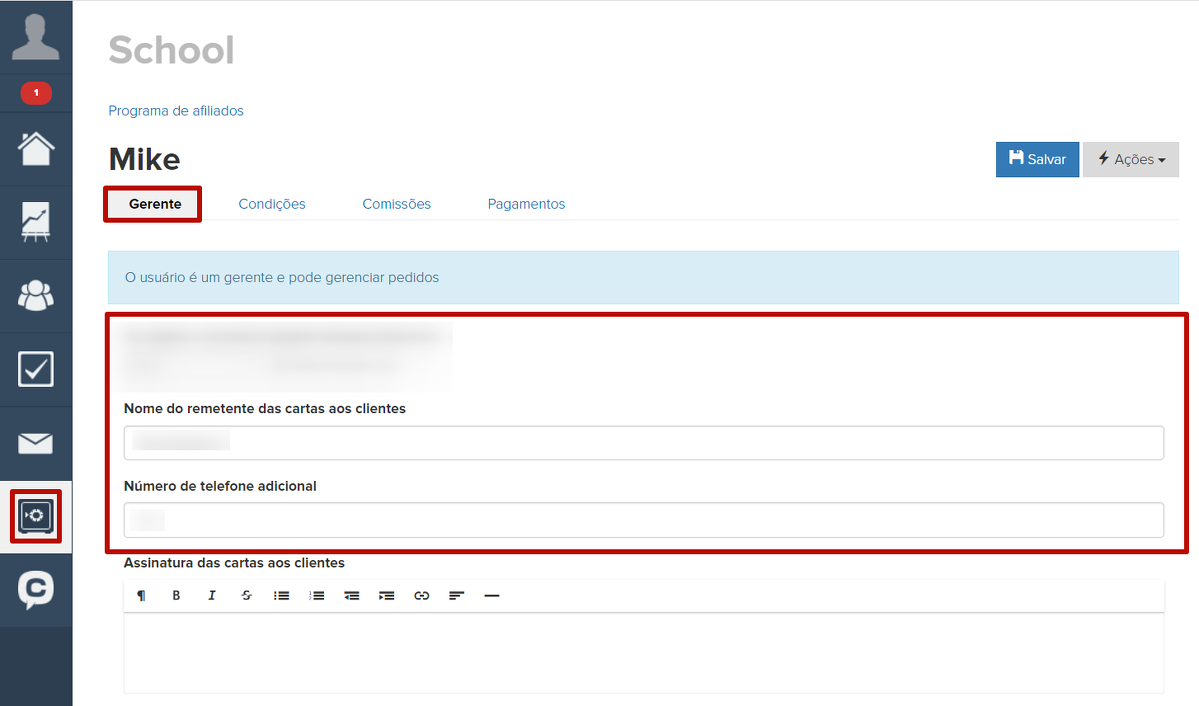Open the users group icon in sidebar
Screen dimensions: 1199x706
coord(36,295)
